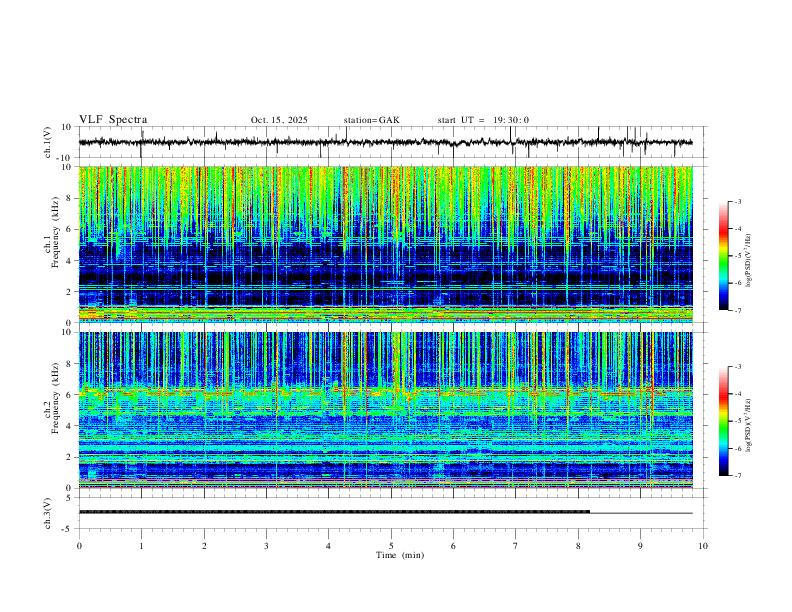Select the date 'Oct. 15, 2025'
This screenshot has width=792, height=612.
(x=279, y=120)
